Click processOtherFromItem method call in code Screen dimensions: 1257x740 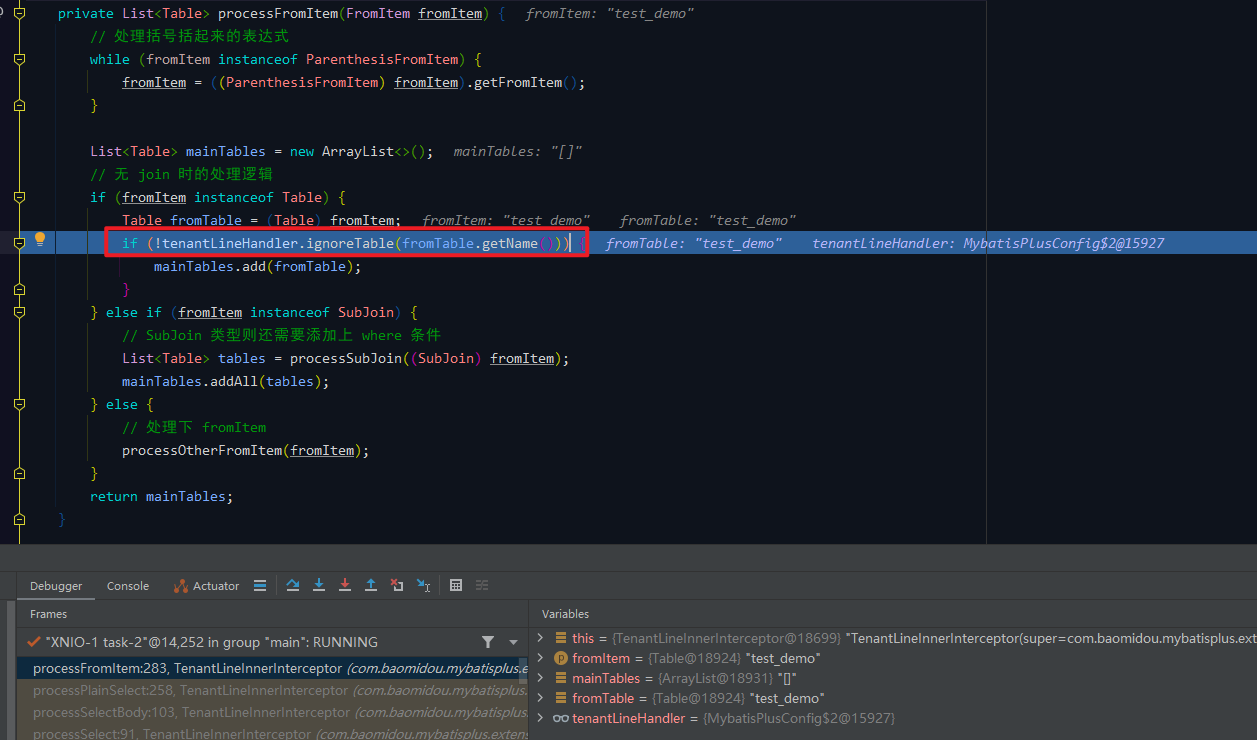click(x=202, y=450)
